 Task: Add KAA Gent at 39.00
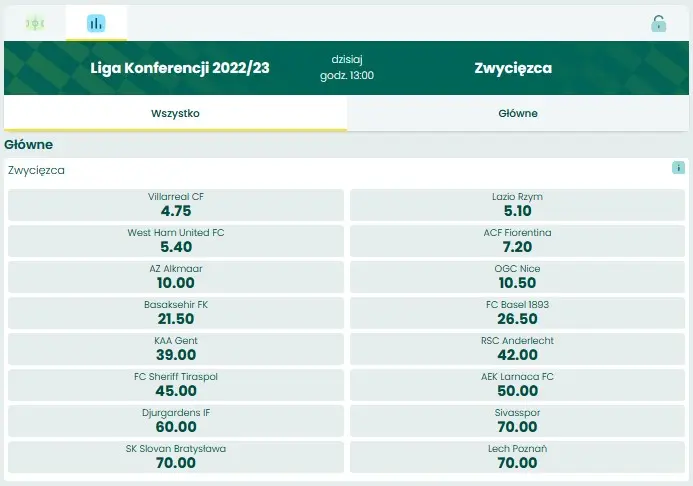176,349
